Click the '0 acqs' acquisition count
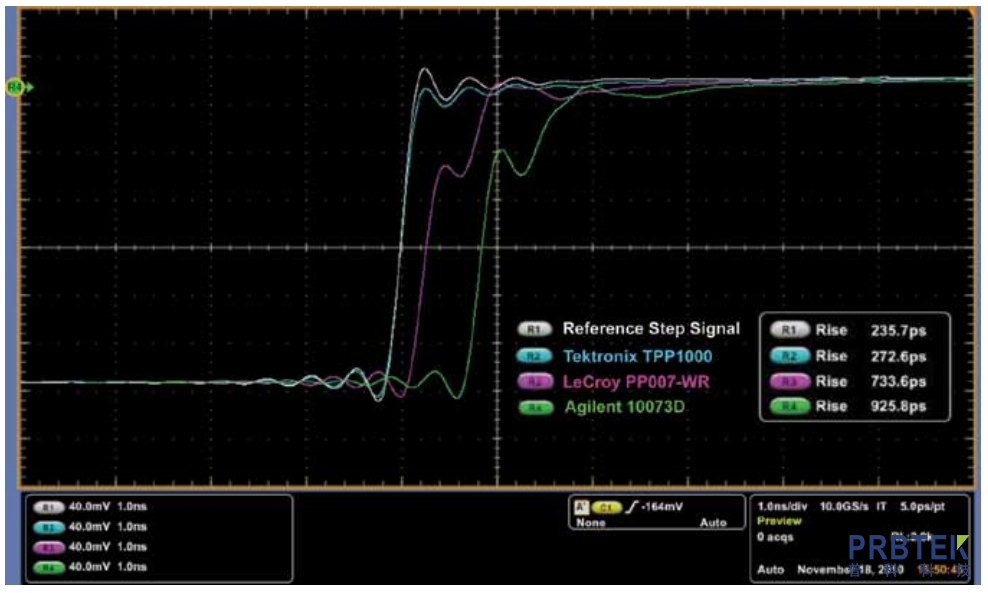This screenshot has height=593, width=988. click(775, 538)
